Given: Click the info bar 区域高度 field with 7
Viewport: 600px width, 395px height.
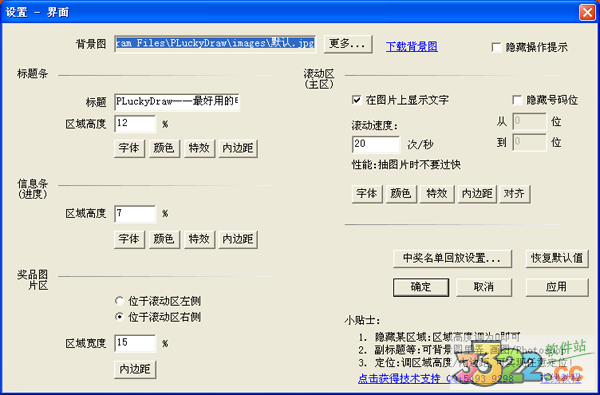Looking at the screenshot, I should (135, 214).
